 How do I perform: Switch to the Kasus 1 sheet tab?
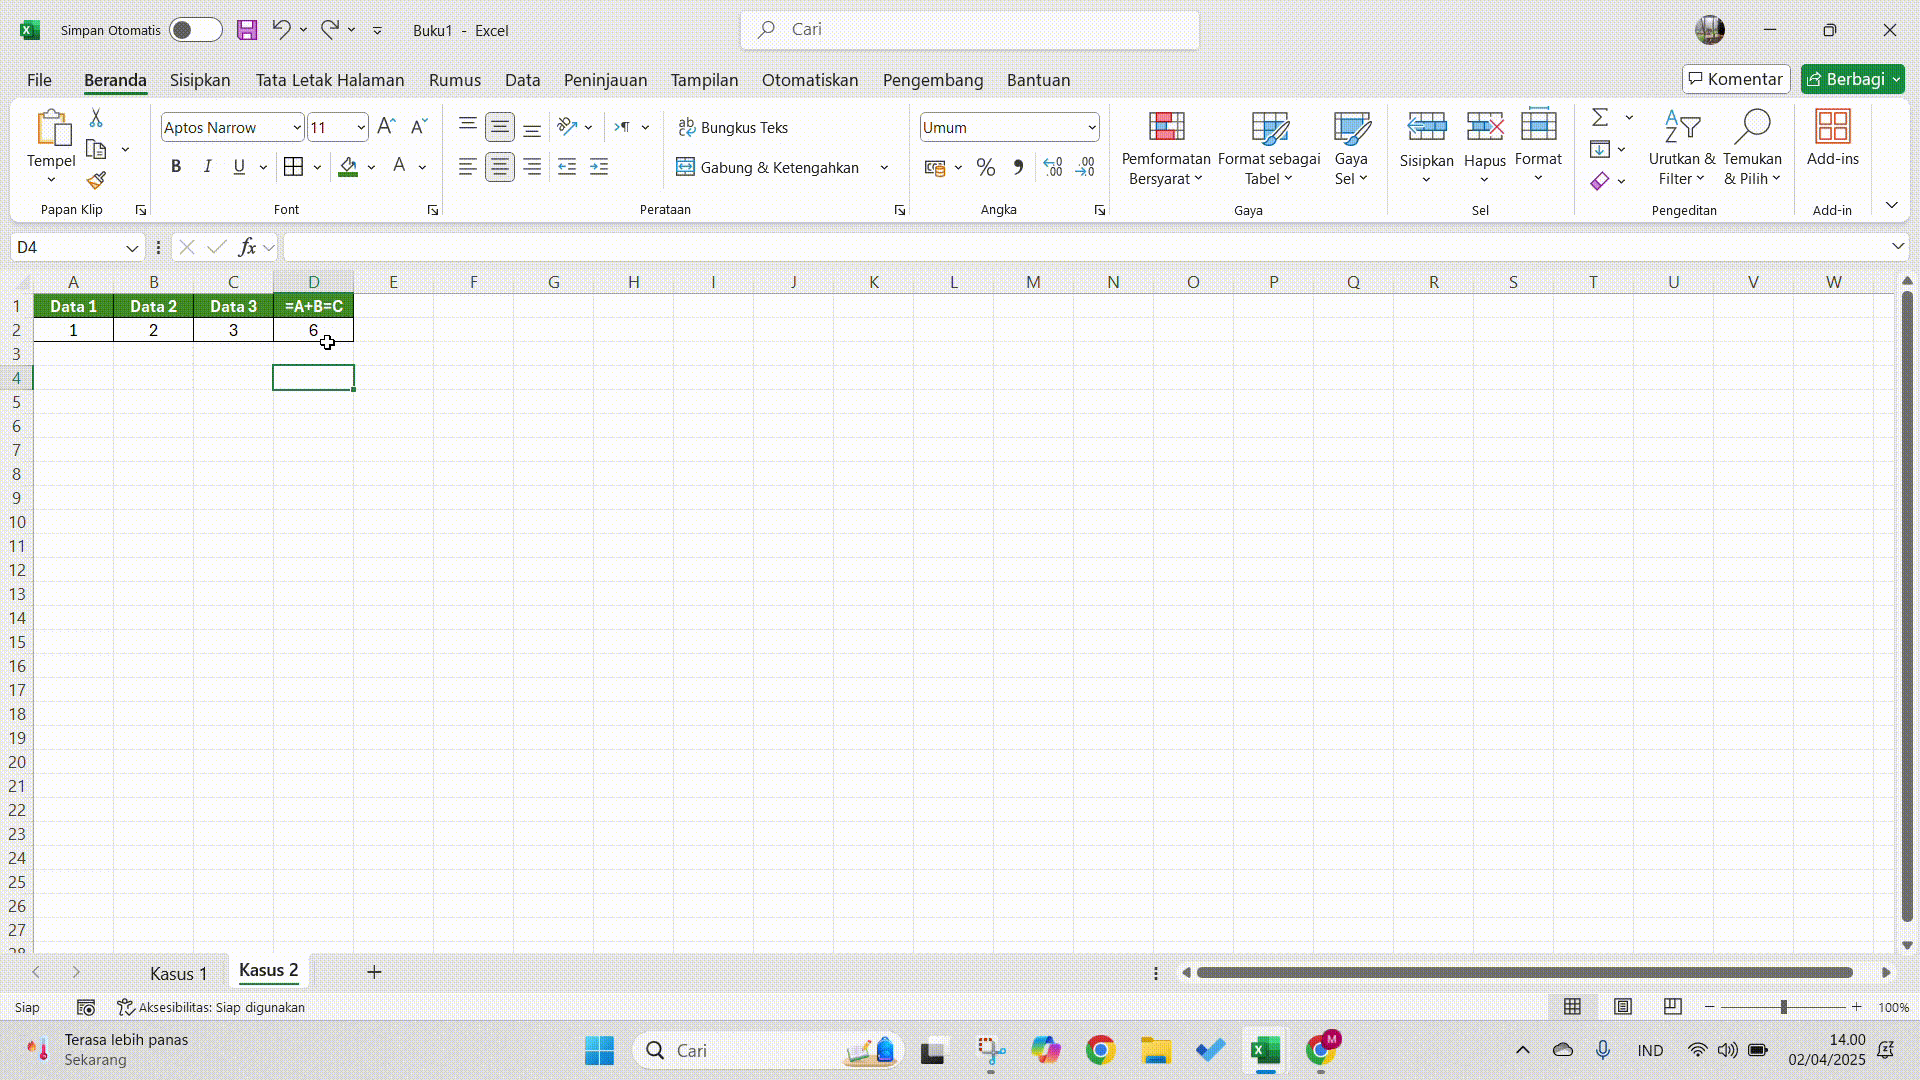[x=178, y=973]
